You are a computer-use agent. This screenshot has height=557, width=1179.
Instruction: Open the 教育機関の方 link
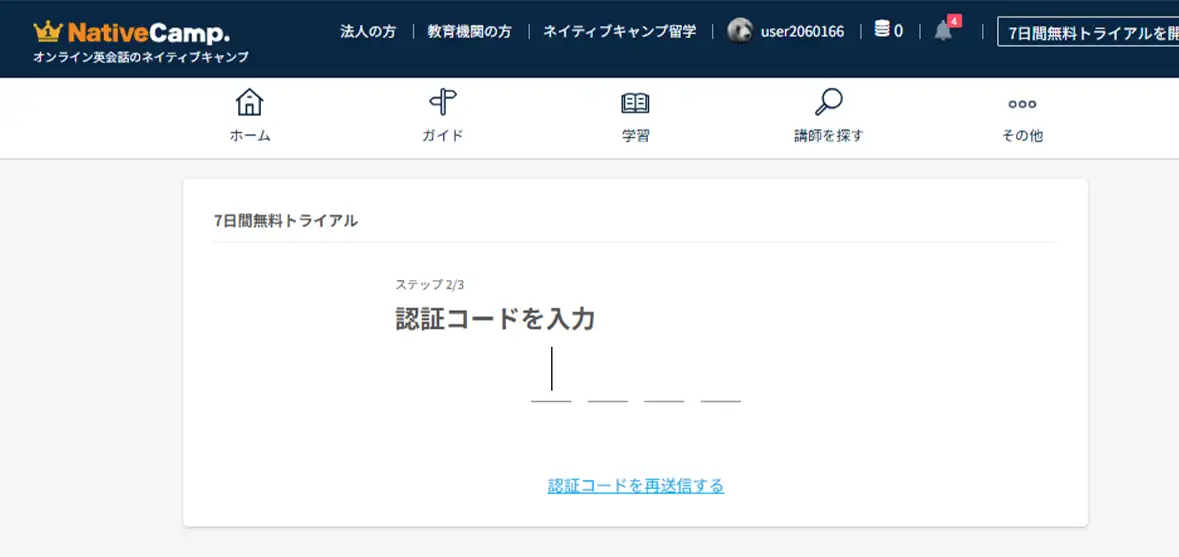point(469,31)
